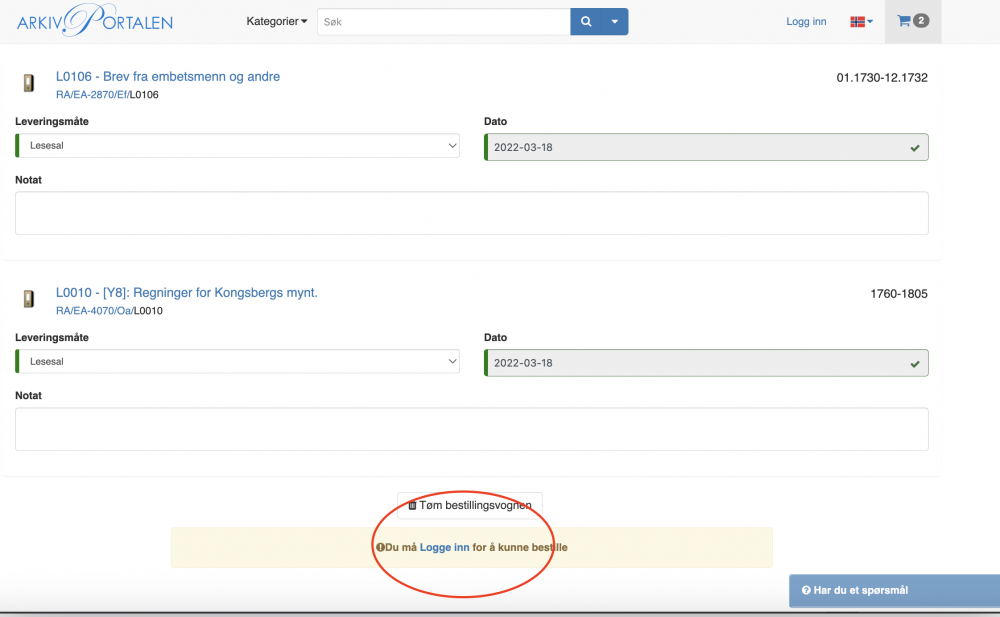The height and width of the screenshot is (617, 1000).
Task: Click the Søk search input field
Action: click(x=443, y=21)
